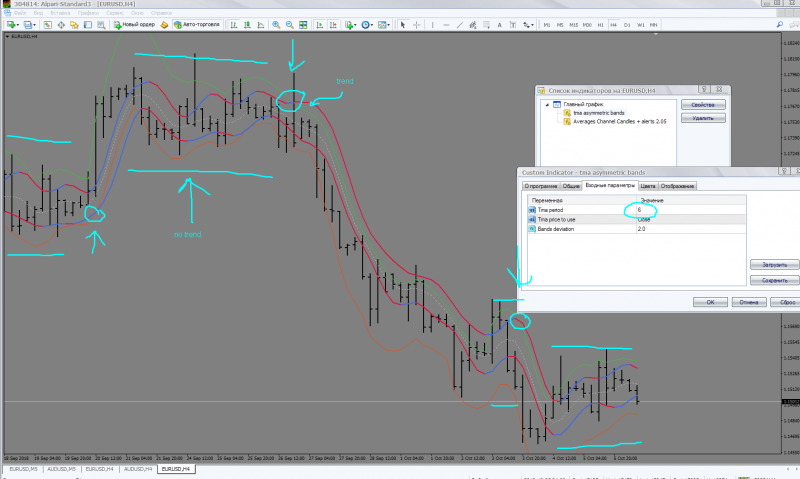Click the Сохранить button

[774, 280]
